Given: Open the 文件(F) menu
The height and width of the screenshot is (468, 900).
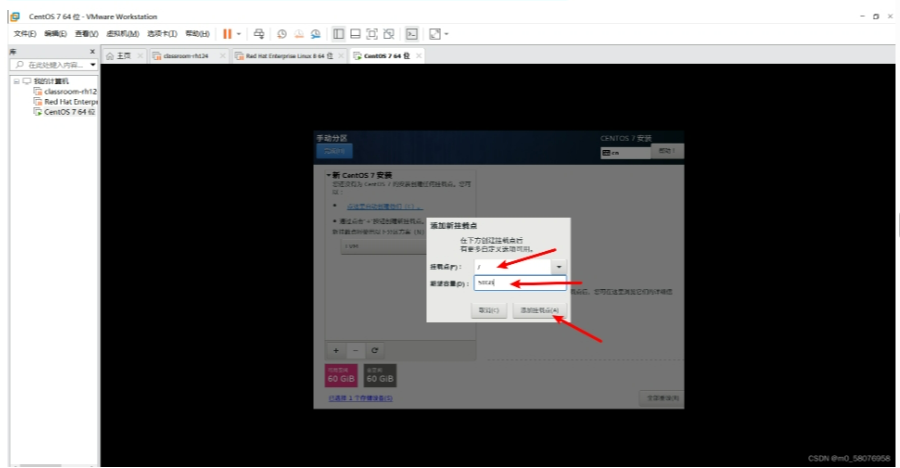Looking at the screenshot, I should click(25, 34).
